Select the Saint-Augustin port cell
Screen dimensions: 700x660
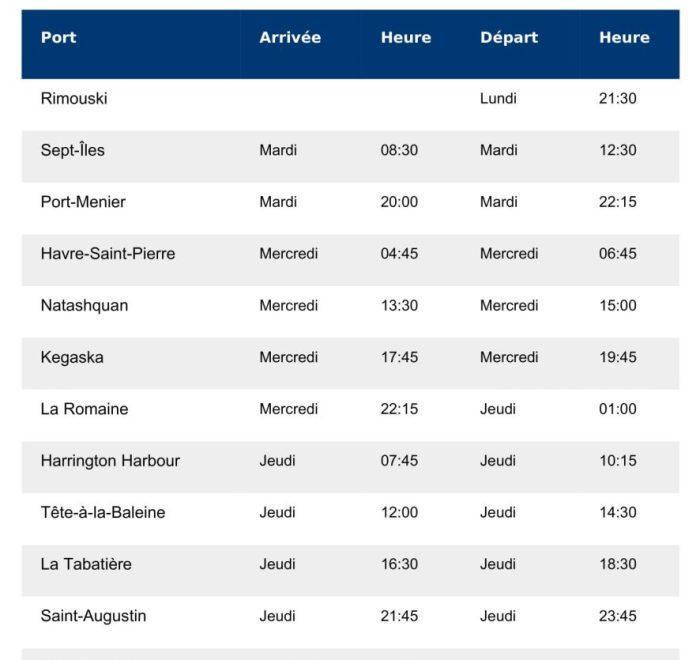click(x=93, y=616)
